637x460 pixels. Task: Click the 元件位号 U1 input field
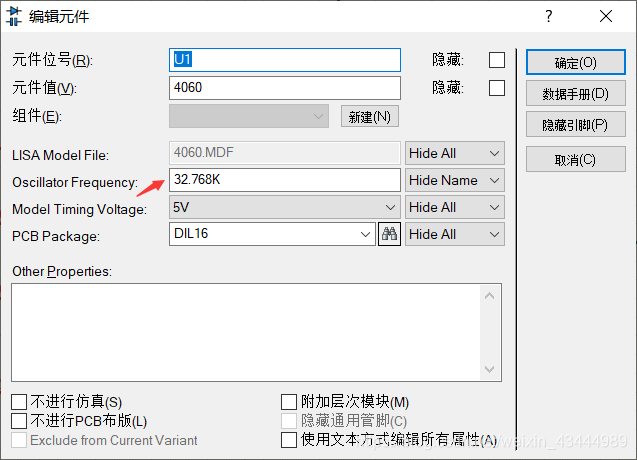point(285,60)
